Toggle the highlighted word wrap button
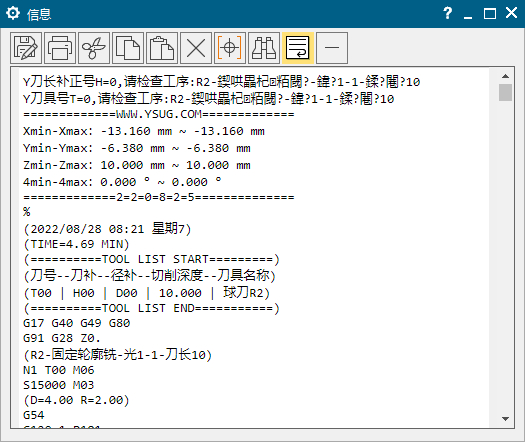The width and height of the screenshot is (525, 442). pos(298,48)
